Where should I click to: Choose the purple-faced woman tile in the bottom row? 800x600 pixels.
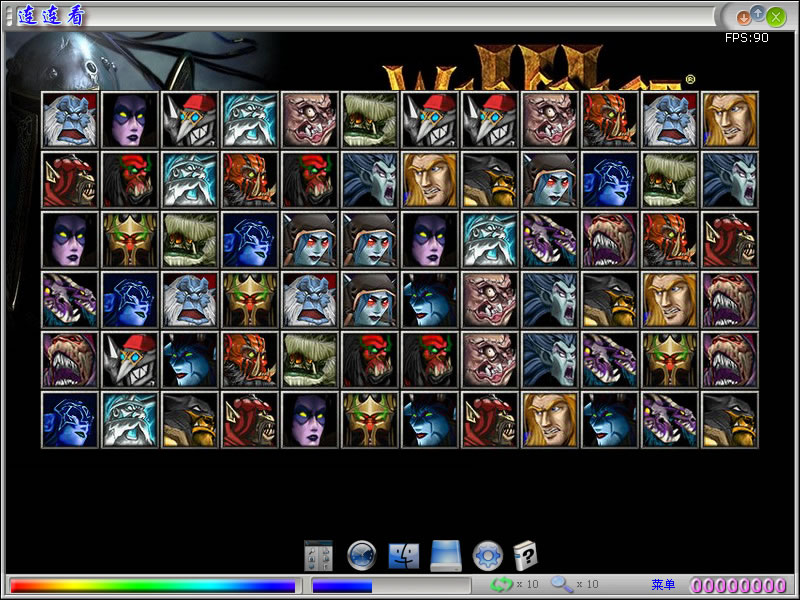[310, 420]
